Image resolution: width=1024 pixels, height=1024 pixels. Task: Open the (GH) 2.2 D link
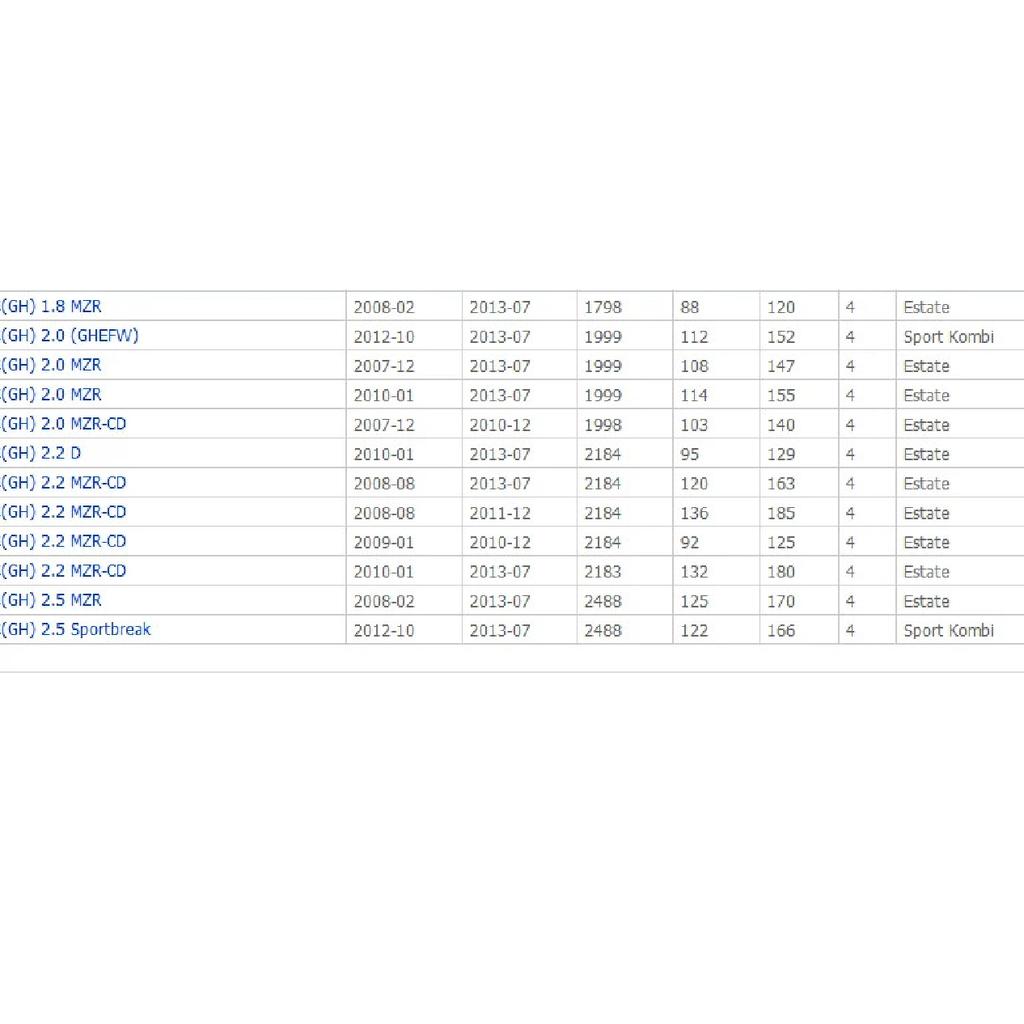click(40, 453)
